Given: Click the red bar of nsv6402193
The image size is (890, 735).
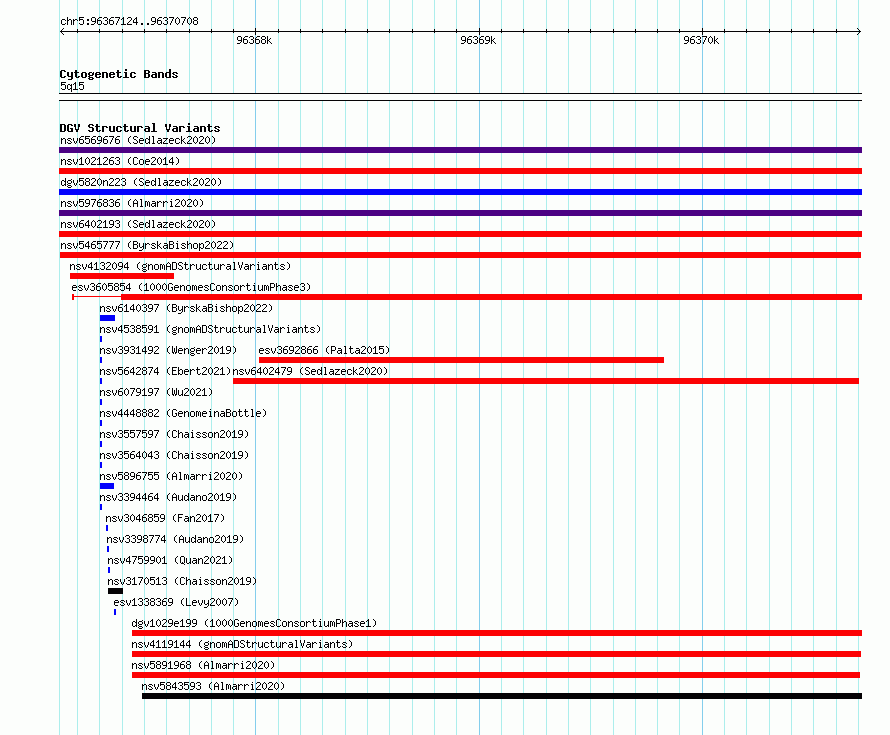Looking at the screenshot, I should pyautogui.click(x=460, y=234).
